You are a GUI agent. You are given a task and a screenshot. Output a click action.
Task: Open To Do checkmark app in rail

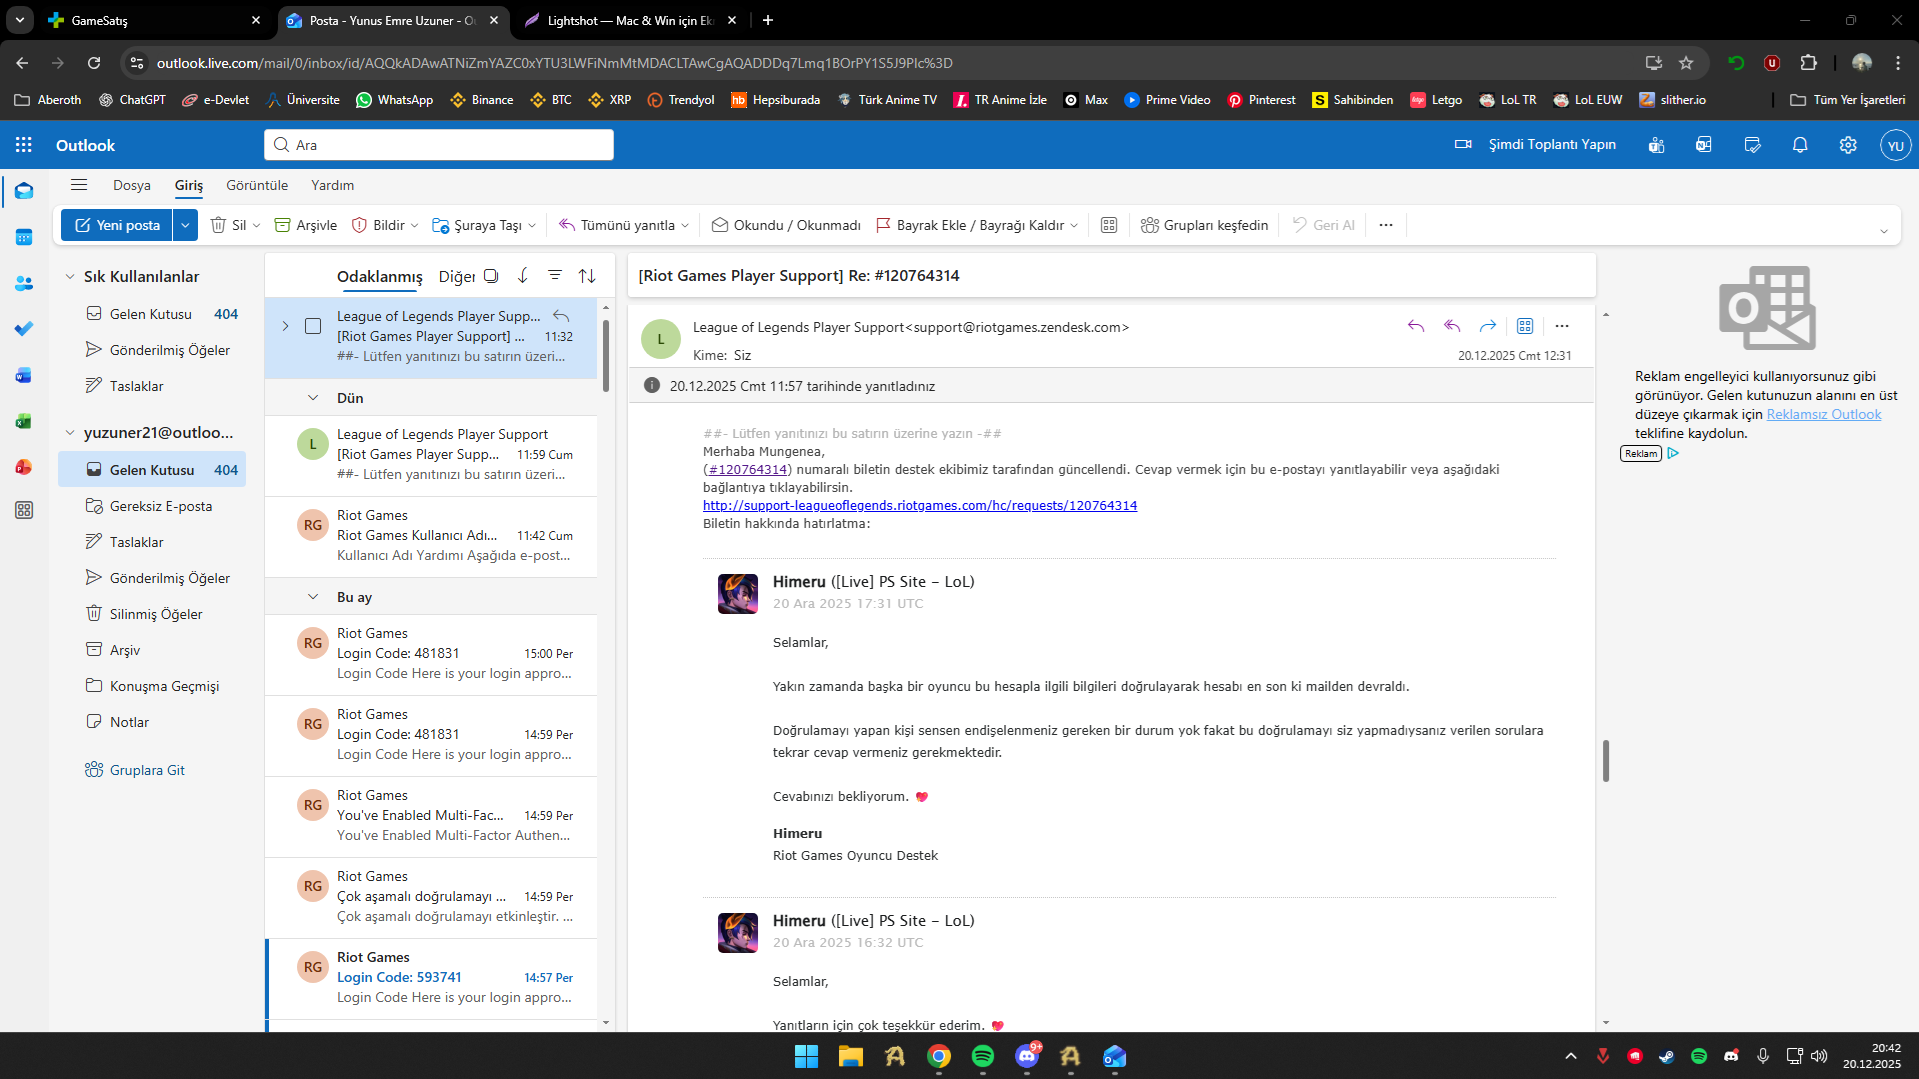coord(24,329)
